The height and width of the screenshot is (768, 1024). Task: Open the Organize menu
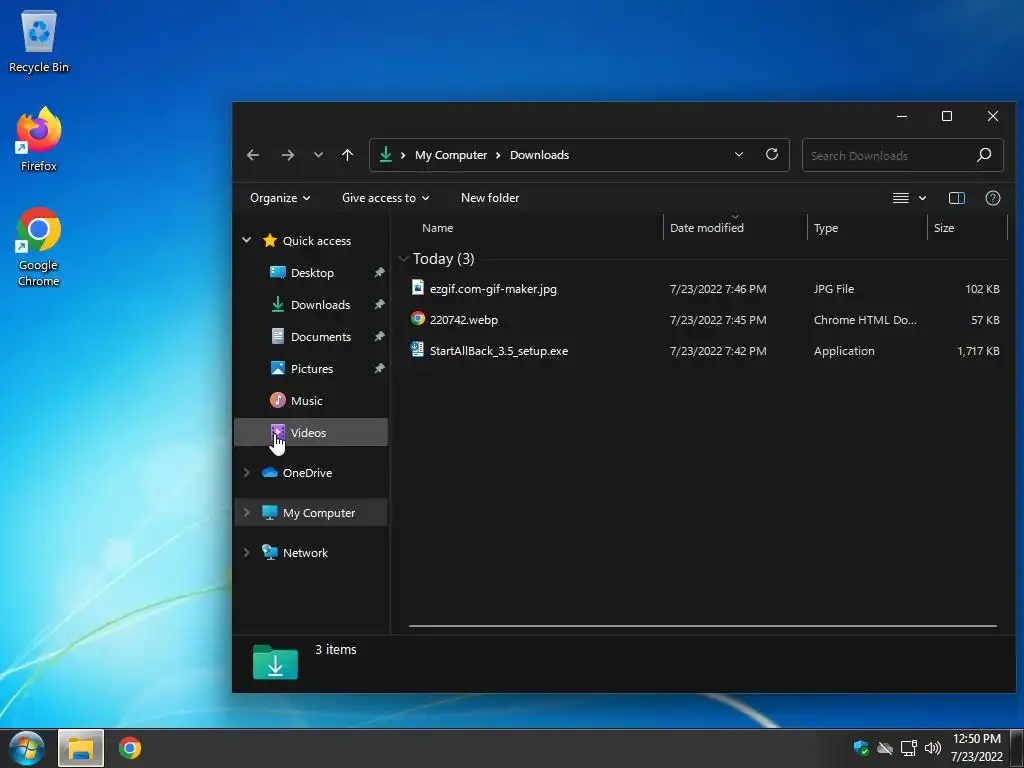pos(280,198)
